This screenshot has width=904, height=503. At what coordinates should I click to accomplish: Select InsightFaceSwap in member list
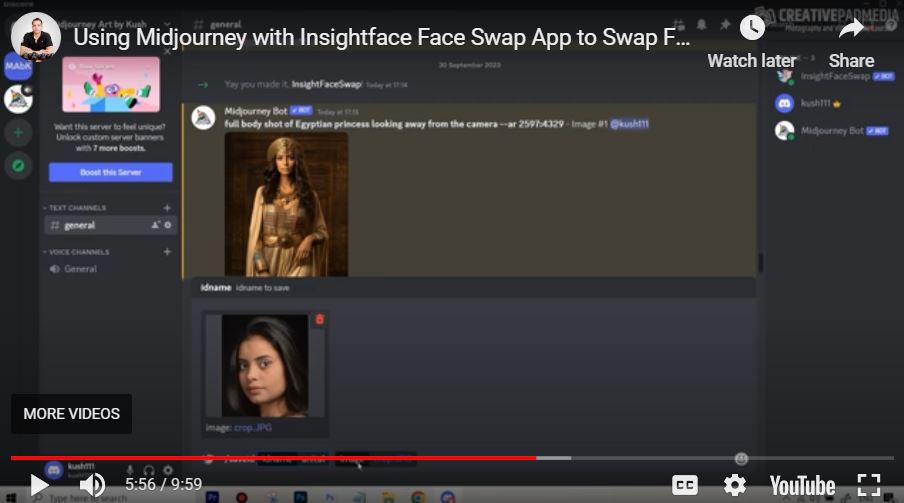(x=834, y=76)
